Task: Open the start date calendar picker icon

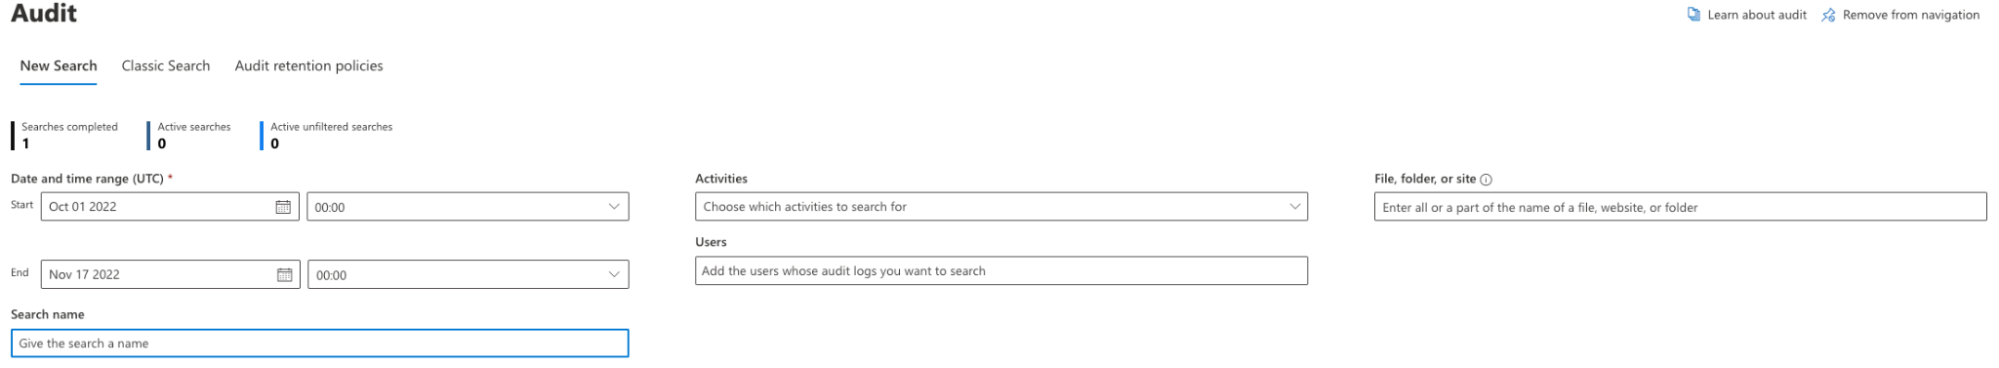Action: click(283, 207)
